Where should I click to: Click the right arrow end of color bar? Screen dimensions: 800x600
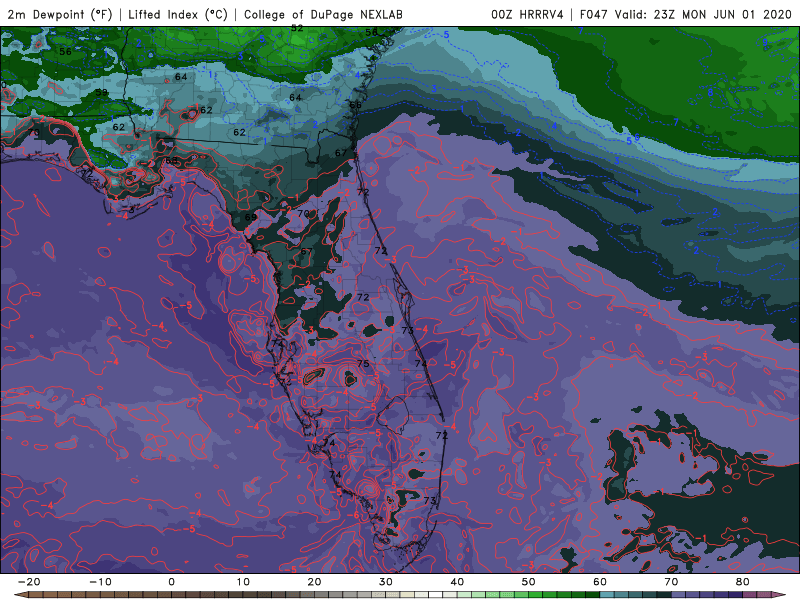point(781,595)
